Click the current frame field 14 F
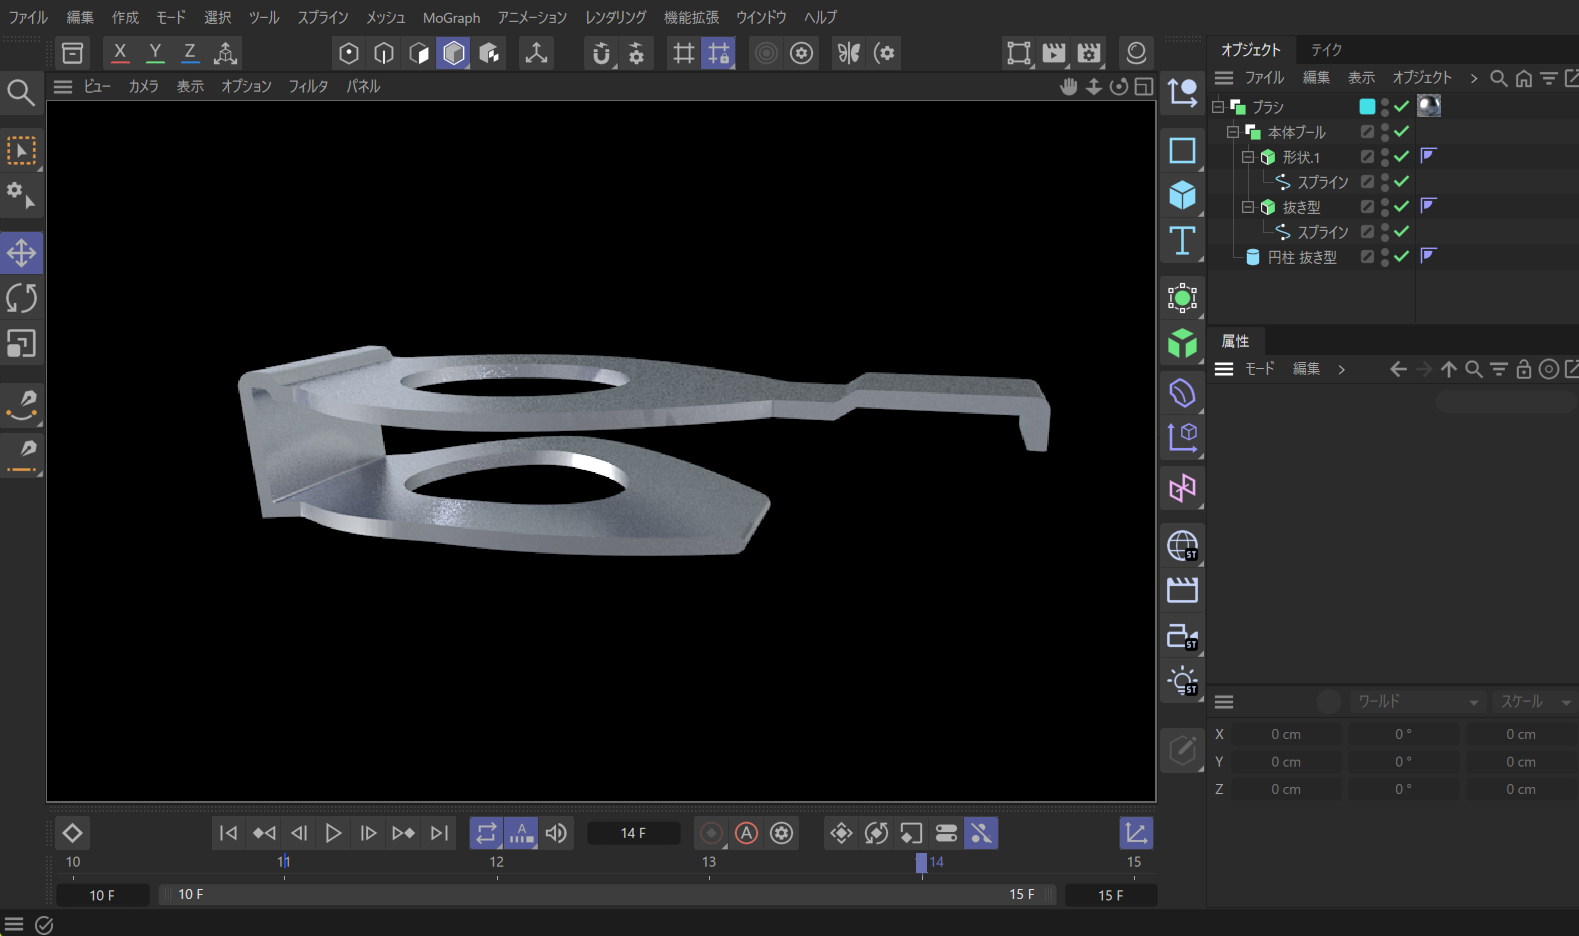The image size is (1579, 936). tap(633, 833)
